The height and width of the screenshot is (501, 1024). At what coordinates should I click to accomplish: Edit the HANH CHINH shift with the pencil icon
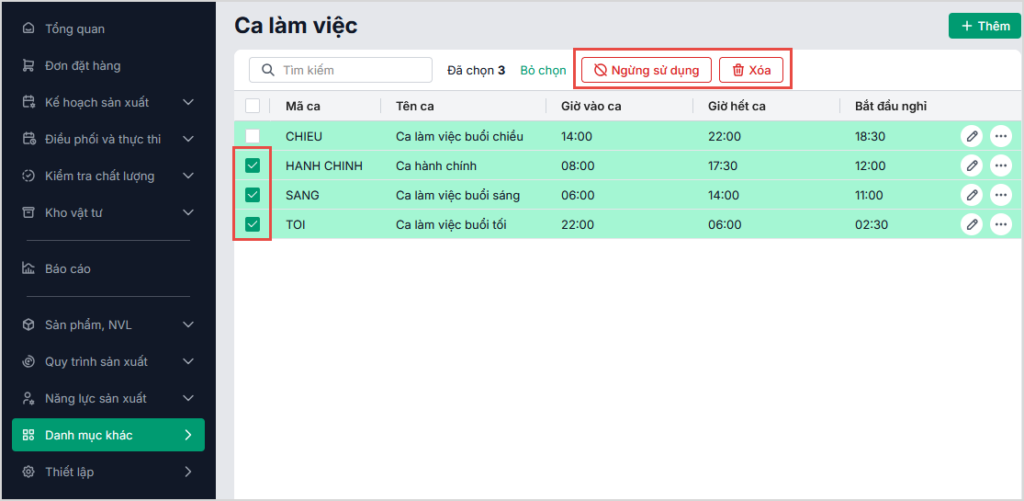pyautogui.click(x=972, y=165)
